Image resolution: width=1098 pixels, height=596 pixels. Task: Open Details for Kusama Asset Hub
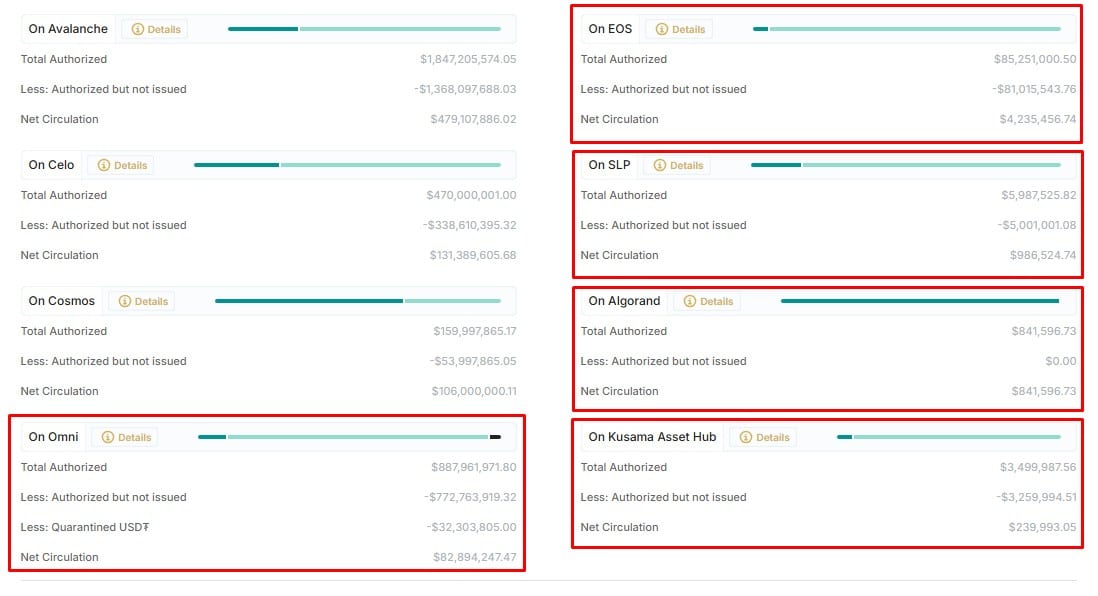tap(764, 437)
